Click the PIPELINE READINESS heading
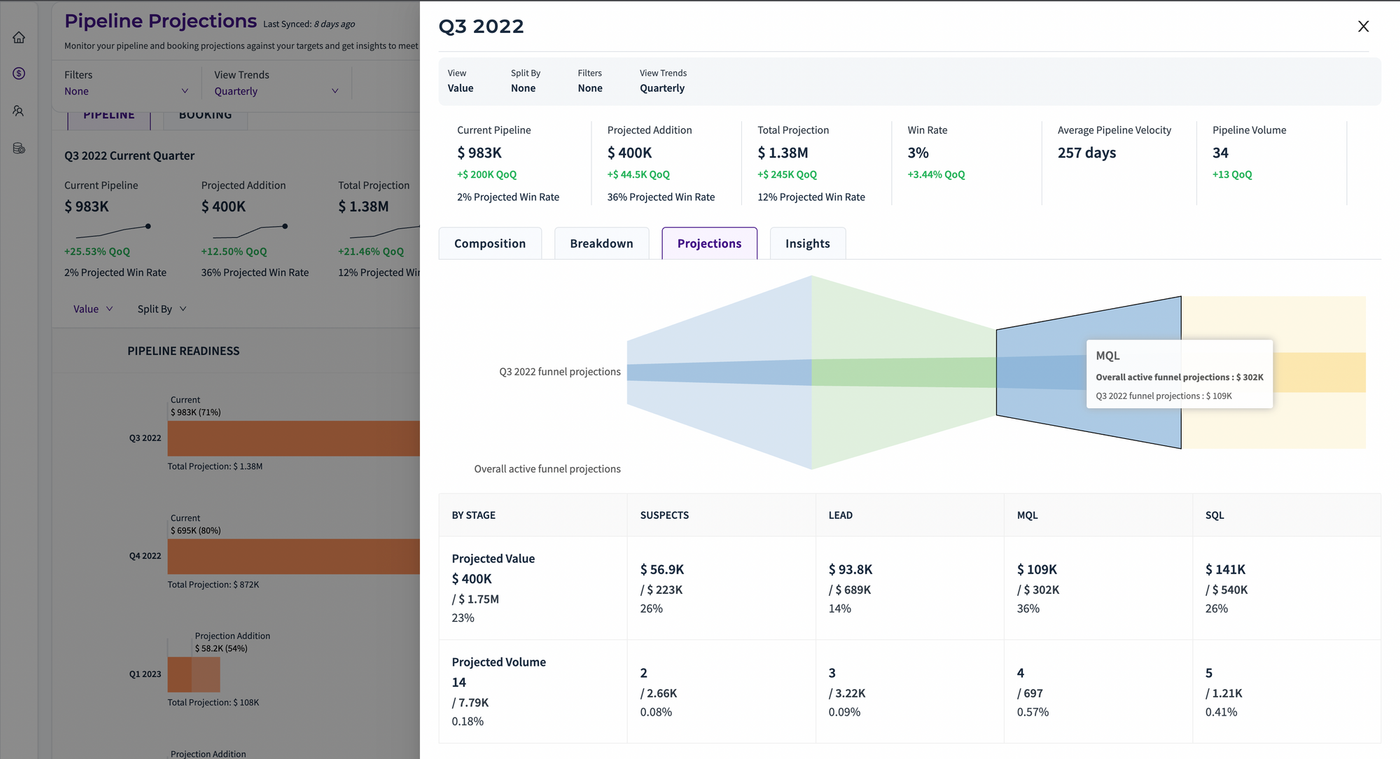 183,351
